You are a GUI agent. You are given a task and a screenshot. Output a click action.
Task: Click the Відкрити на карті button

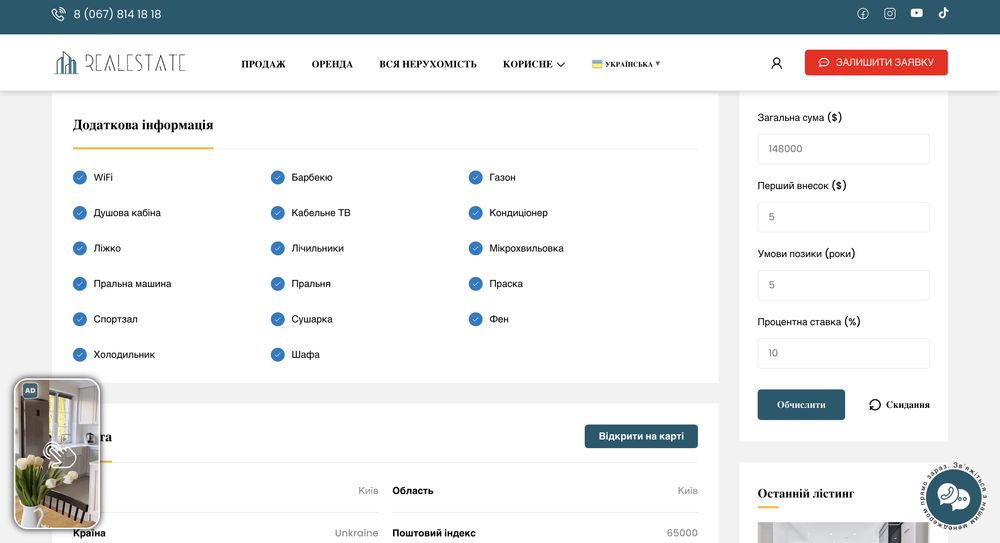click(x=641, y=437)
